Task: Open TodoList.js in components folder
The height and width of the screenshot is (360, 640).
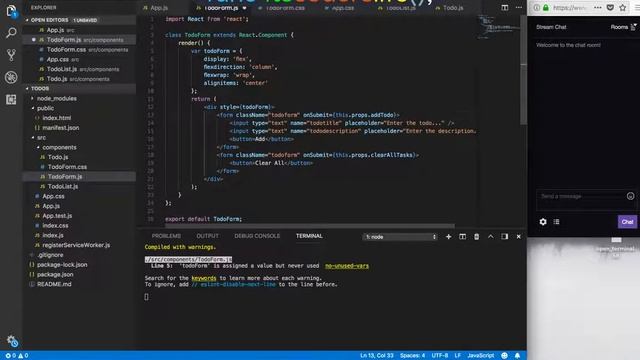Action: tap(63, 187)
